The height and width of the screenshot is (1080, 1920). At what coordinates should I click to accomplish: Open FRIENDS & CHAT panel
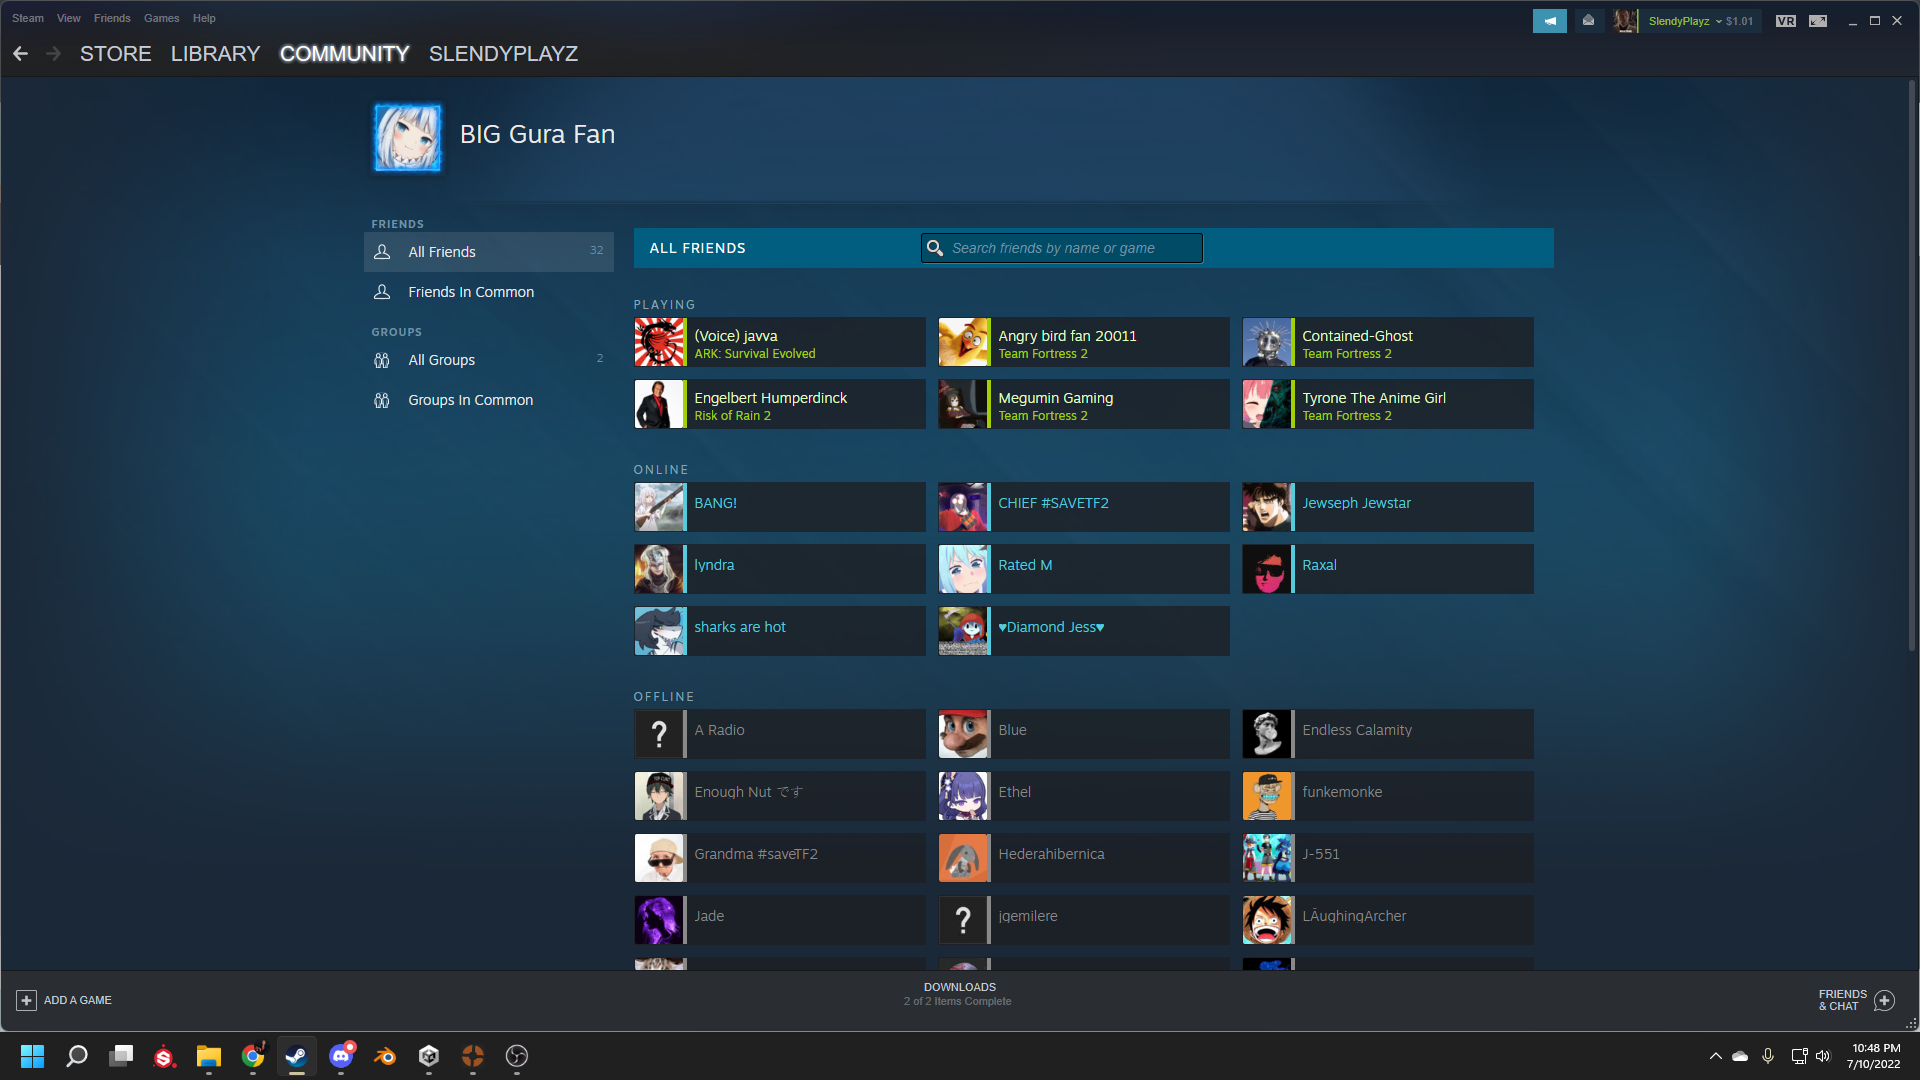point(1856,1000)
